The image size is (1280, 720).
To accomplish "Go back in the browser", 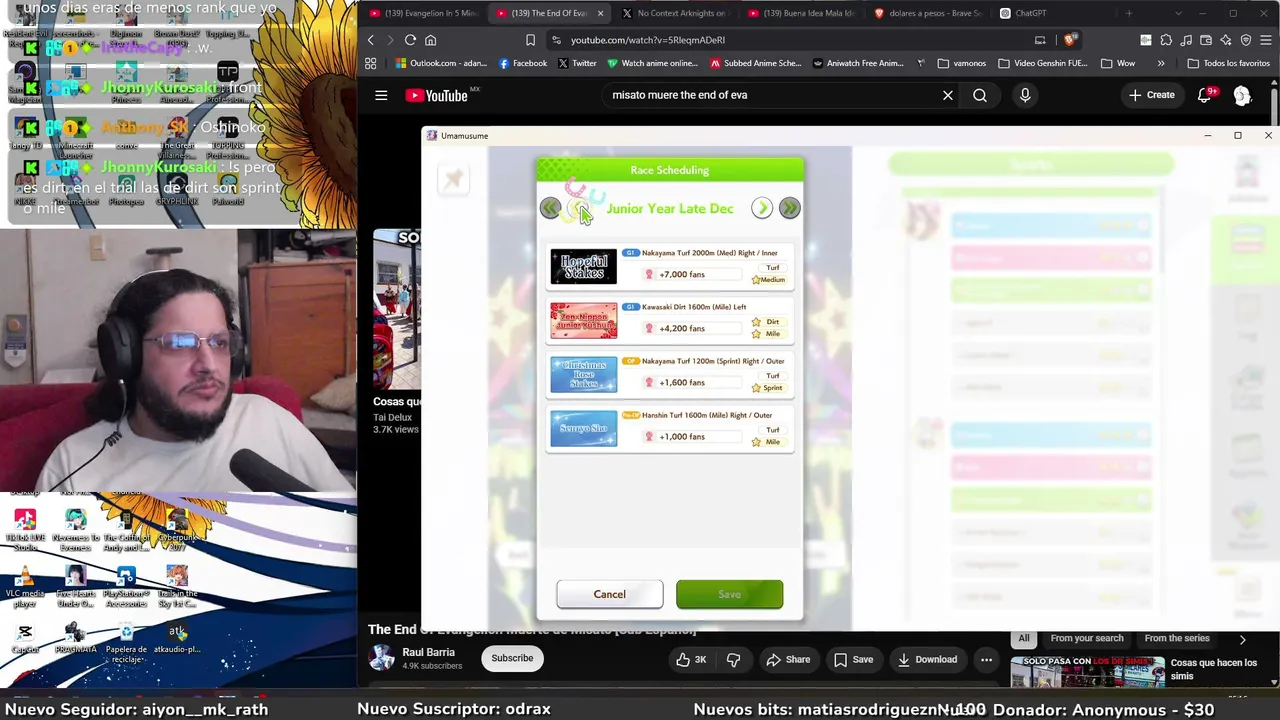I will (370, 40).
